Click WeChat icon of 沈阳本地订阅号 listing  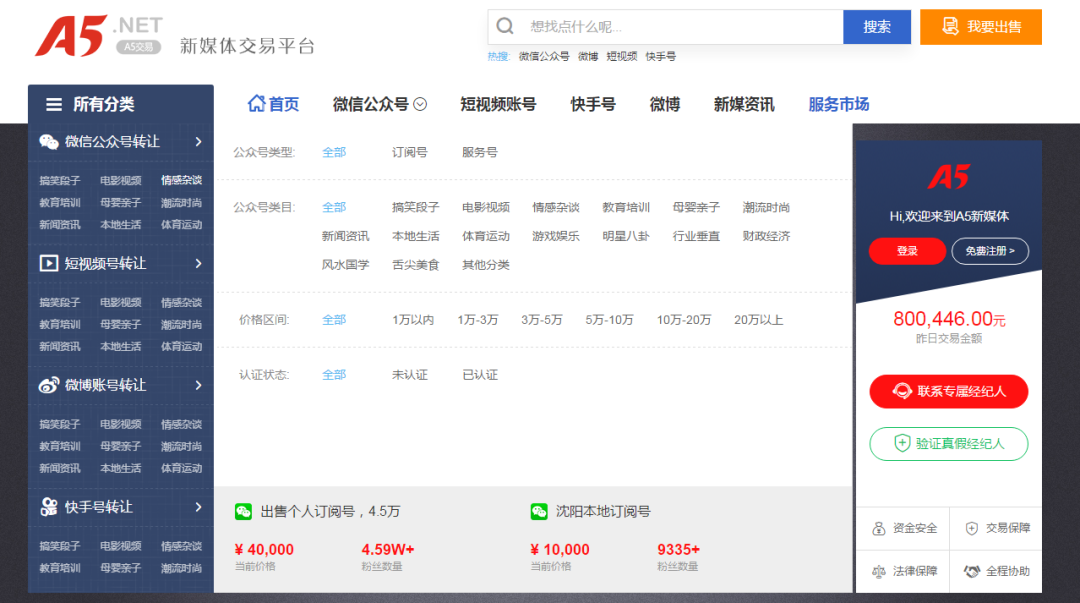click(539, 511)
